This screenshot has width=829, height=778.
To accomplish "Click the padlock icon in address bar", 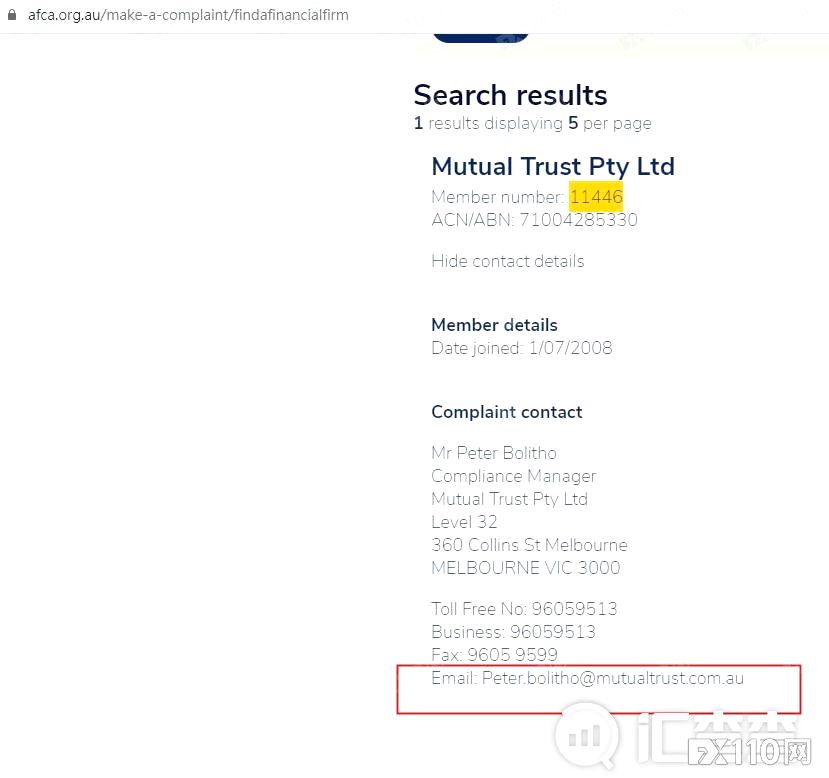I will tap(12, 14).
